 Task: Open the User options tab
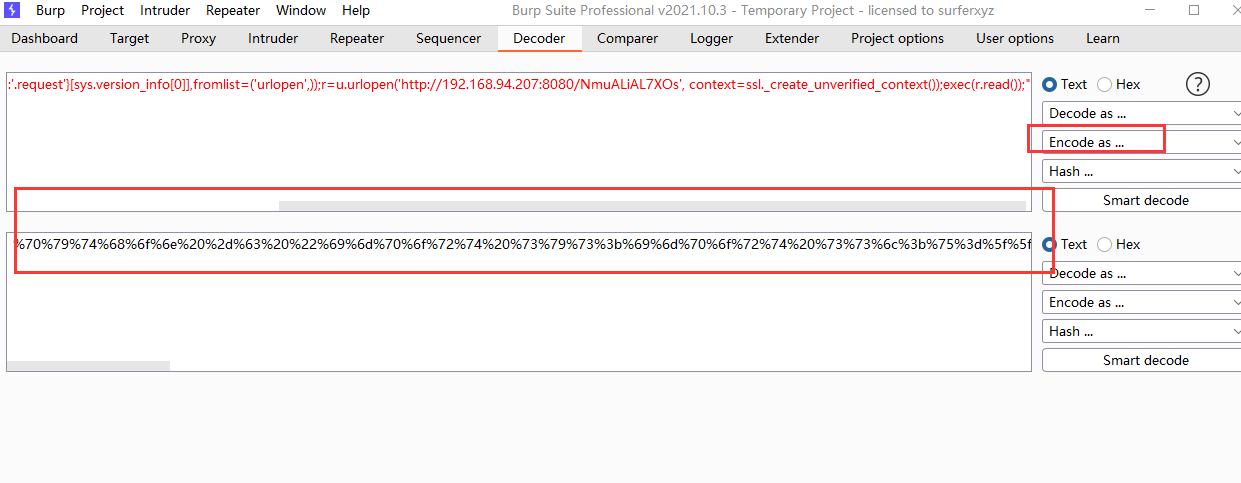(x=1015, y=38)
